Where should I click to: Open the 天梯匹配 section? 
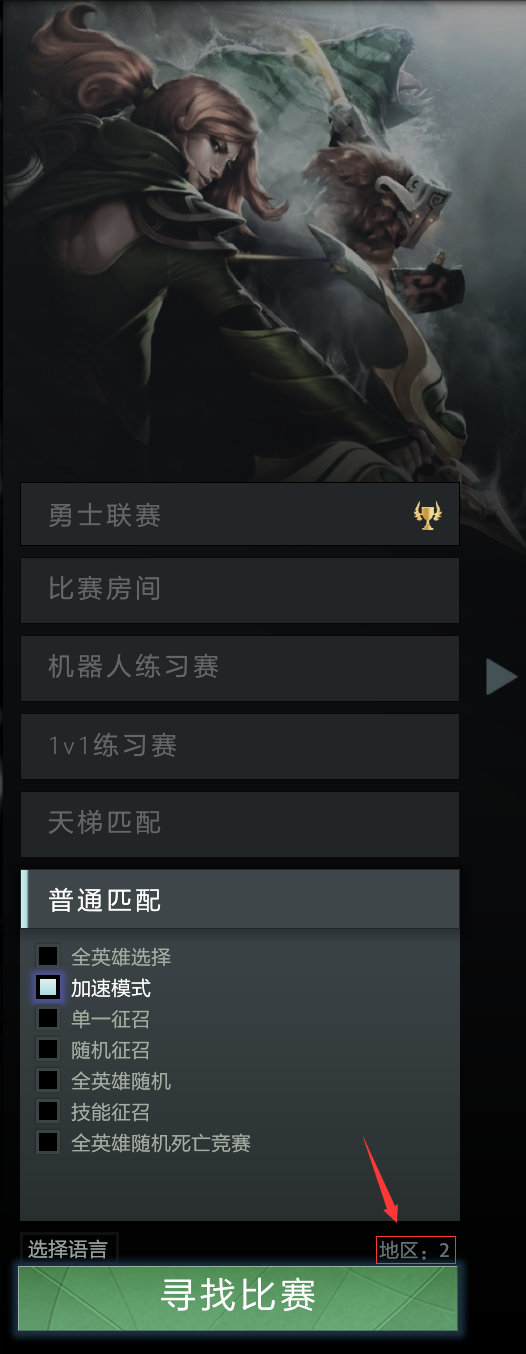pyautogui.click(x=240, y=824)
